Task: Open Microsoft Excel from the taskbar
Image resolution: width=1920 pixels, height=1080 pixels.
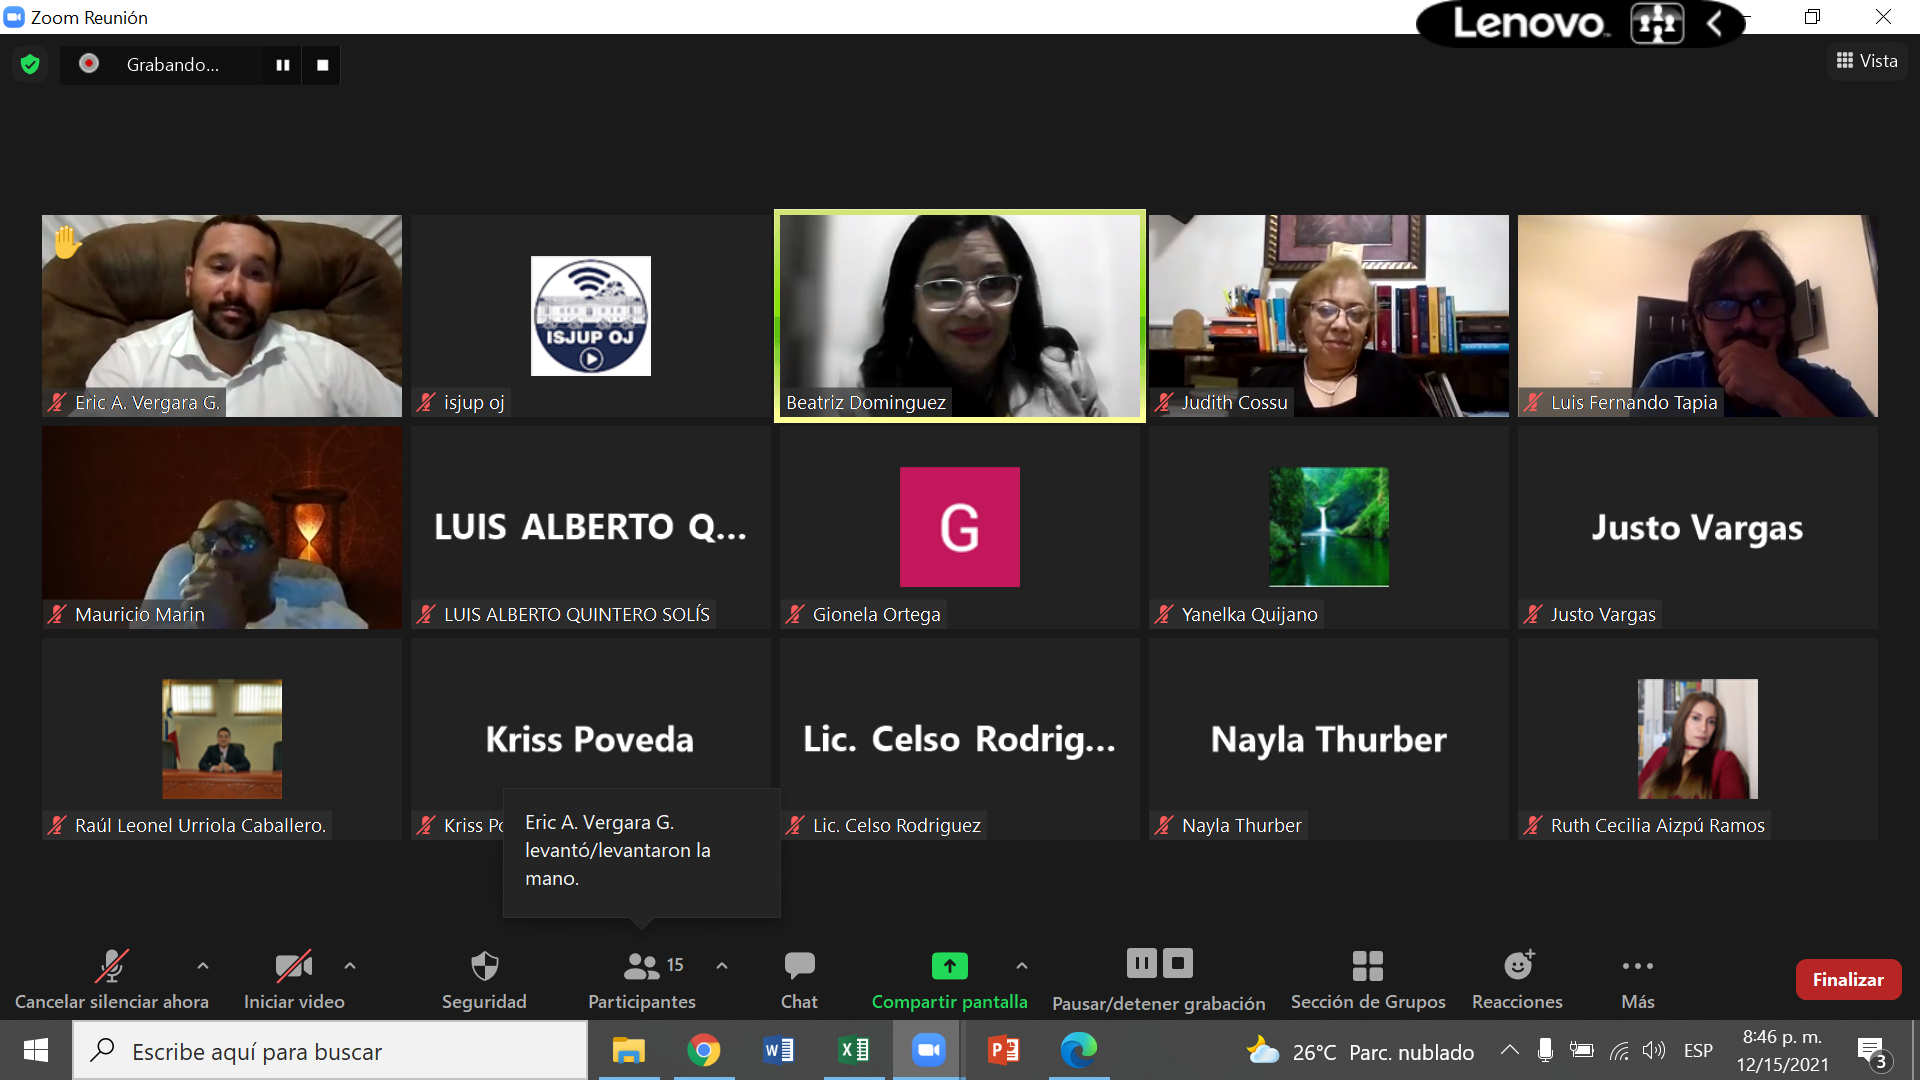Action: [x=854, y=1051]
